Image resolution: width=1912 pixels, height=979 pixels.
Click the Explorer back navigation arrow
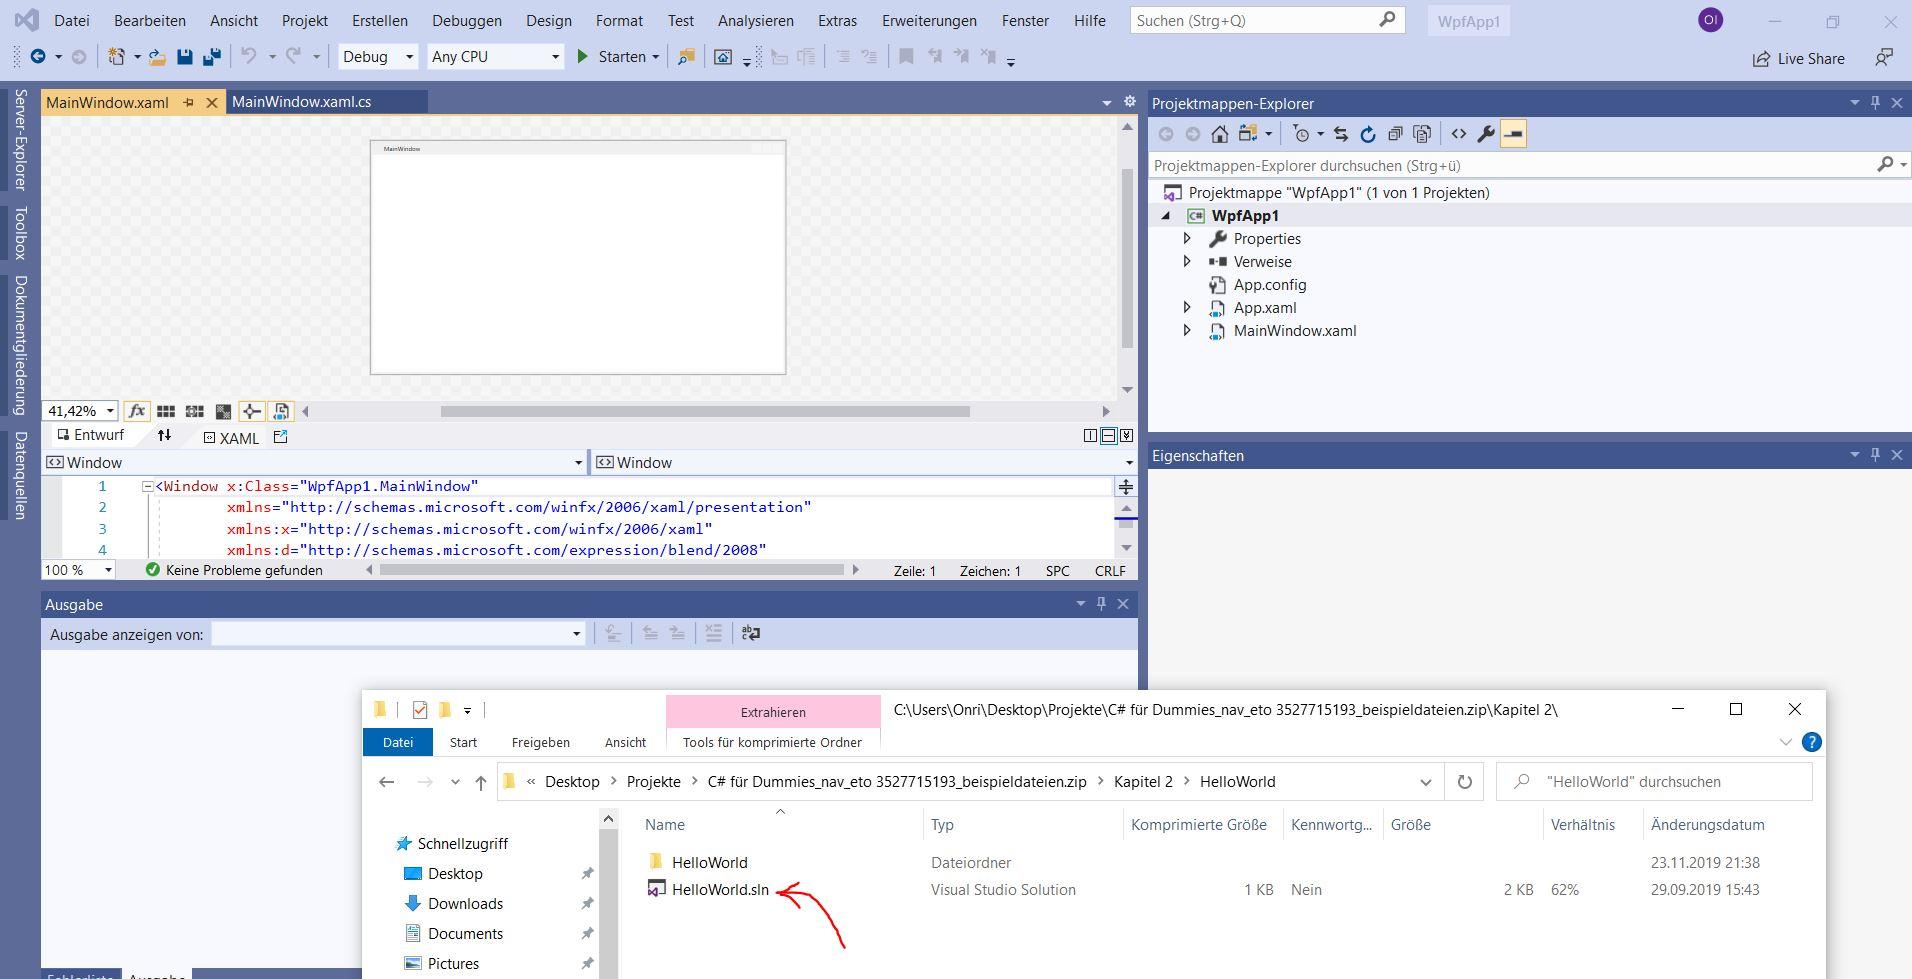pos(387,782)
